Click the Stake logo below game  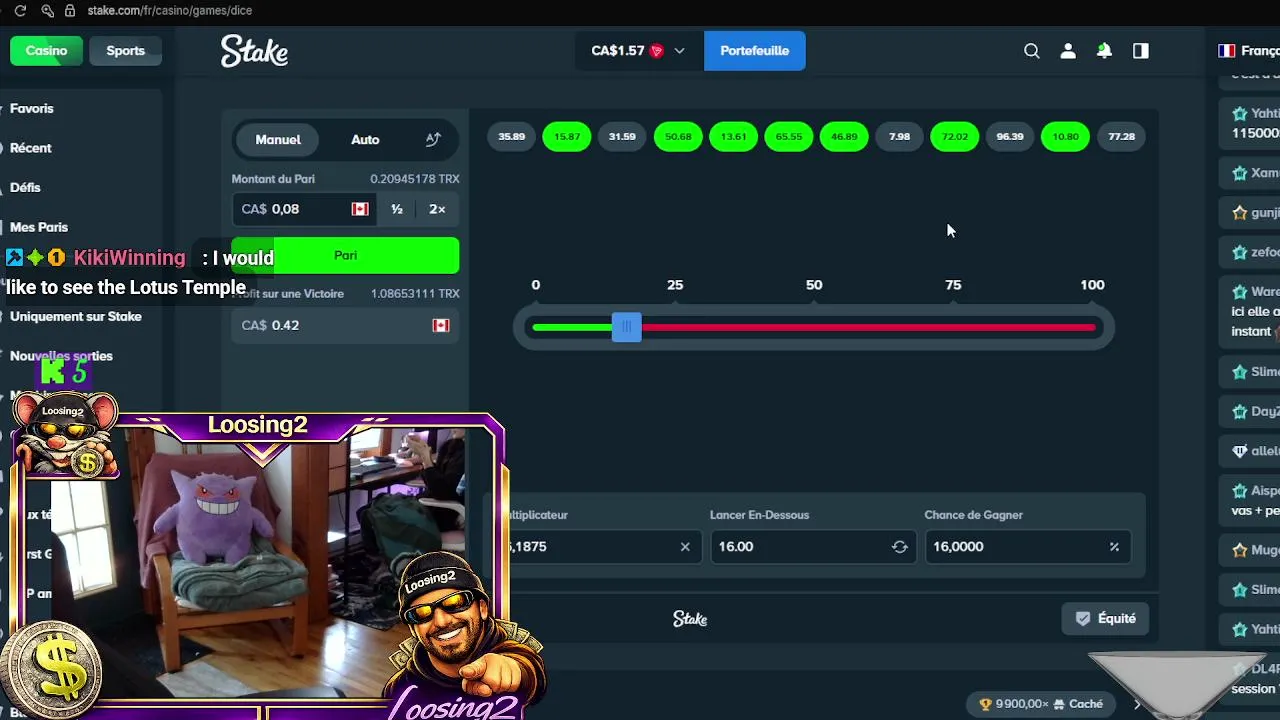(690, 619)
